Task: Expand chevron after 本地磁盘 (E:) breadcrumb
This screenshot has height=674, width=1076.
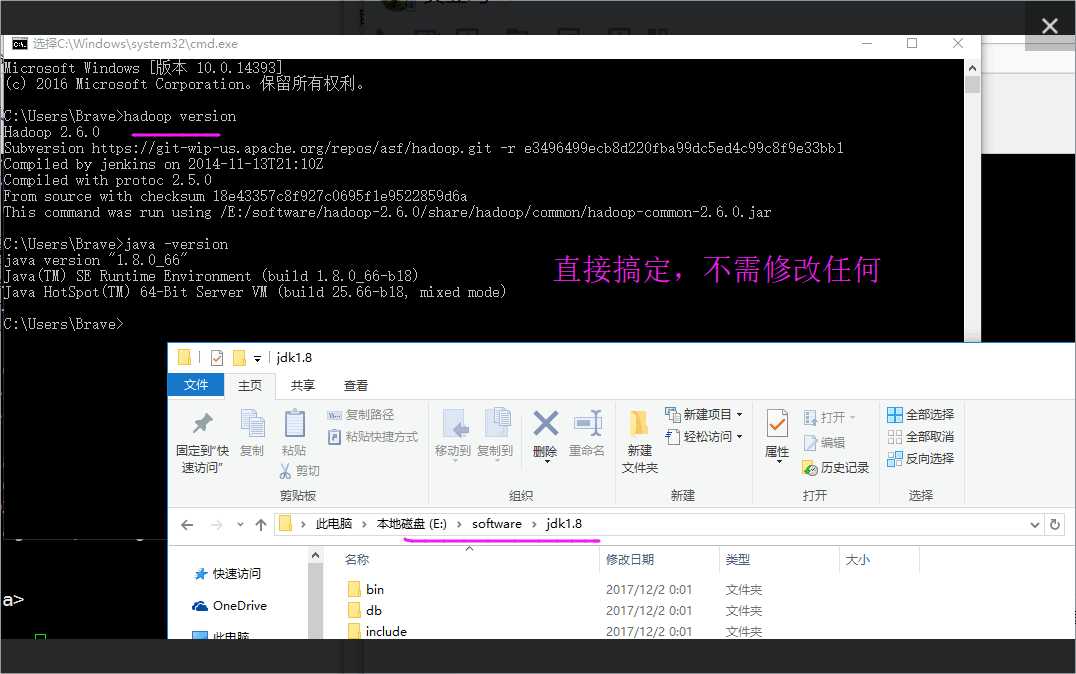Action: coord(459,524)
